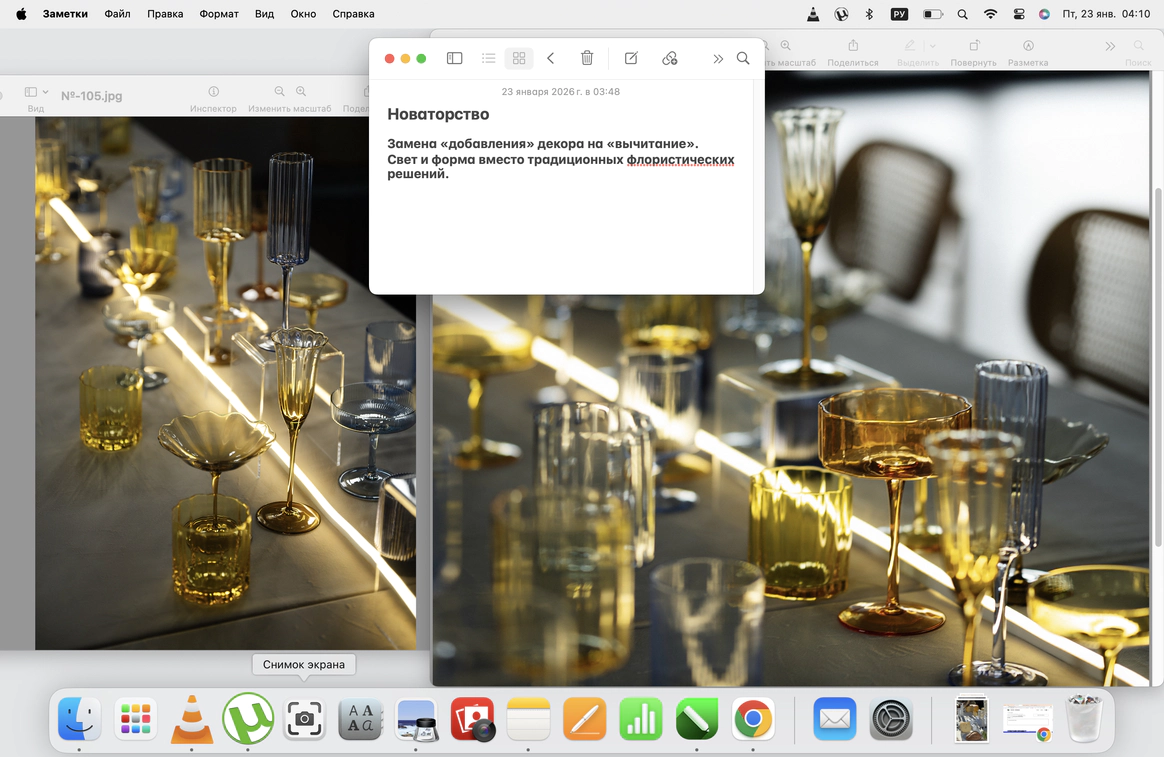The width and height of the screenshot is (1164, 757).
Task: Expand the right Preview toolbar overflow
Action: tap(1110, 46)
